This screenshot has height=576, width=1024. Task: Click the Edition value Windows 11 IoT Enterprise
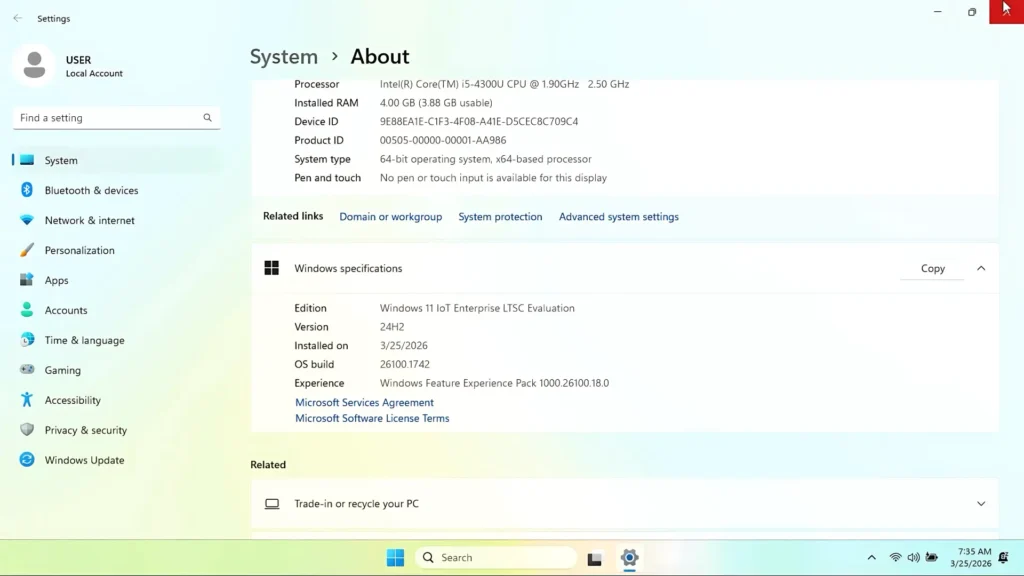477,308
